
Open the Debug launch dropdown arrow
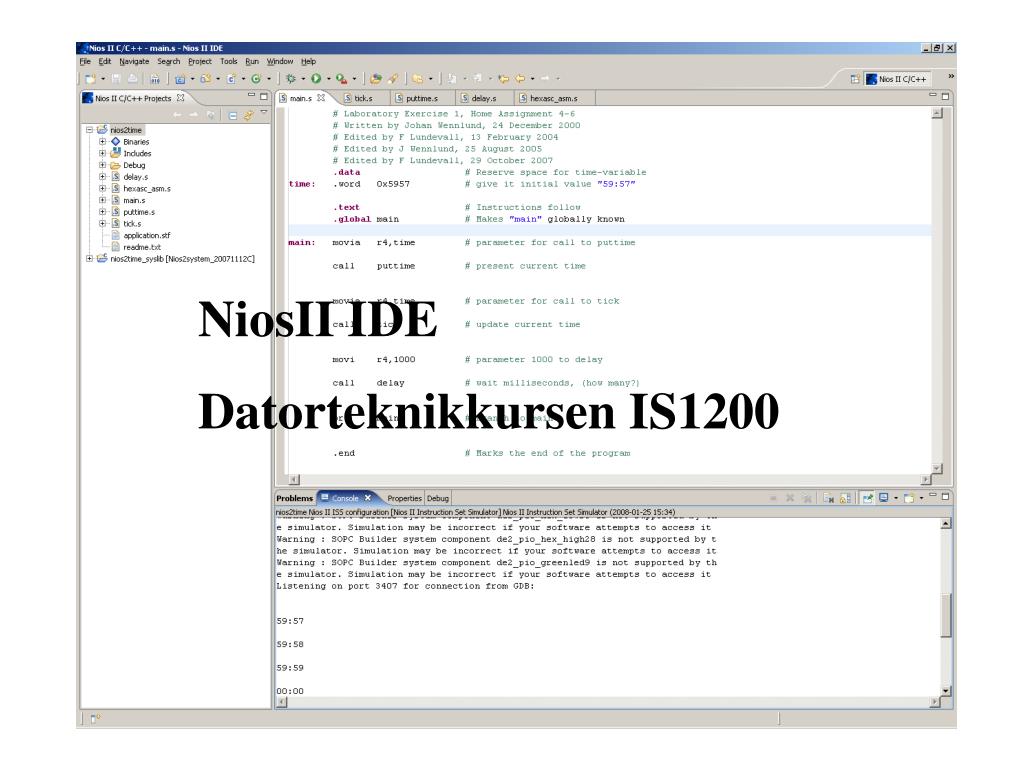click(x=303, y=79)
